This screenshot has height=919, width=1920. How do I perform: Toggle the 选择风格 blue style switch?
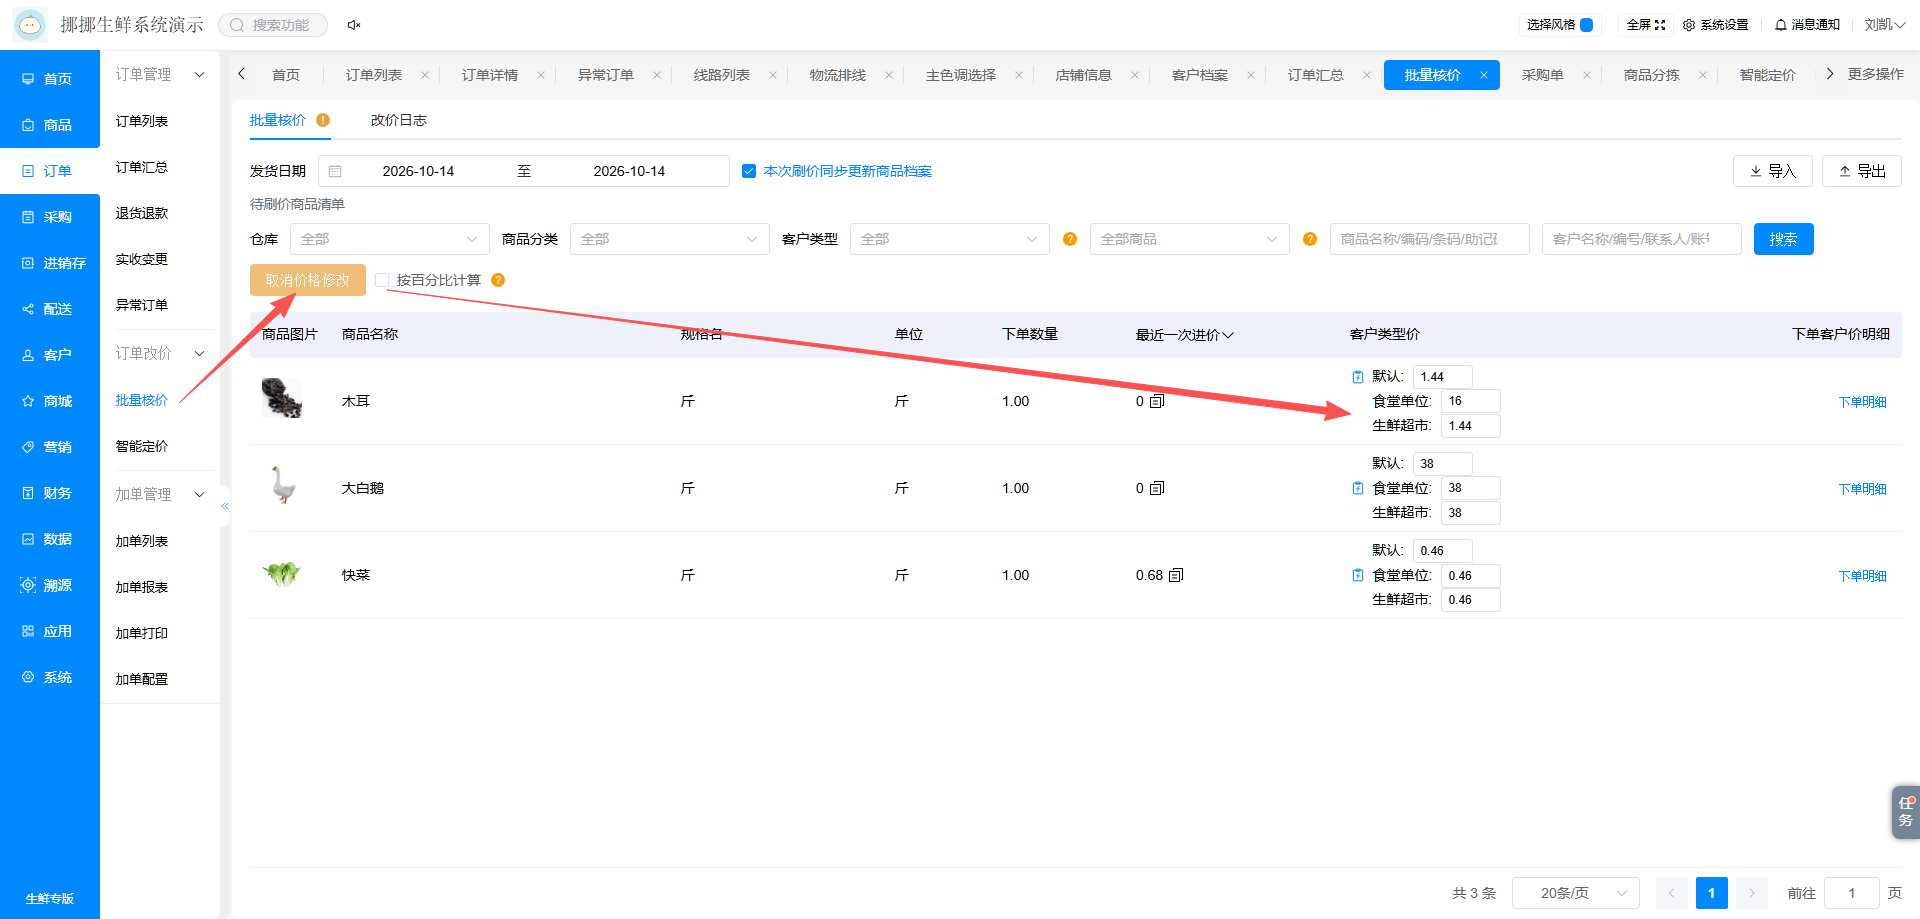click(x=1586, y=25)
